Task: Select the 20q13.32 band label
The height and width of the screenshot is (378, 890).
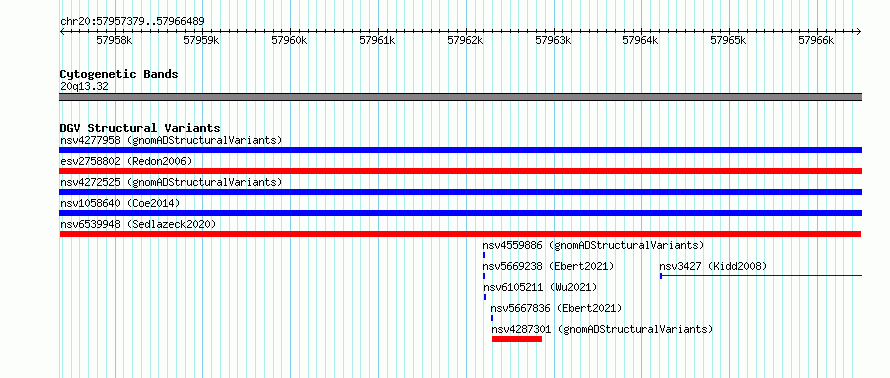Action: tap(84, 87)
